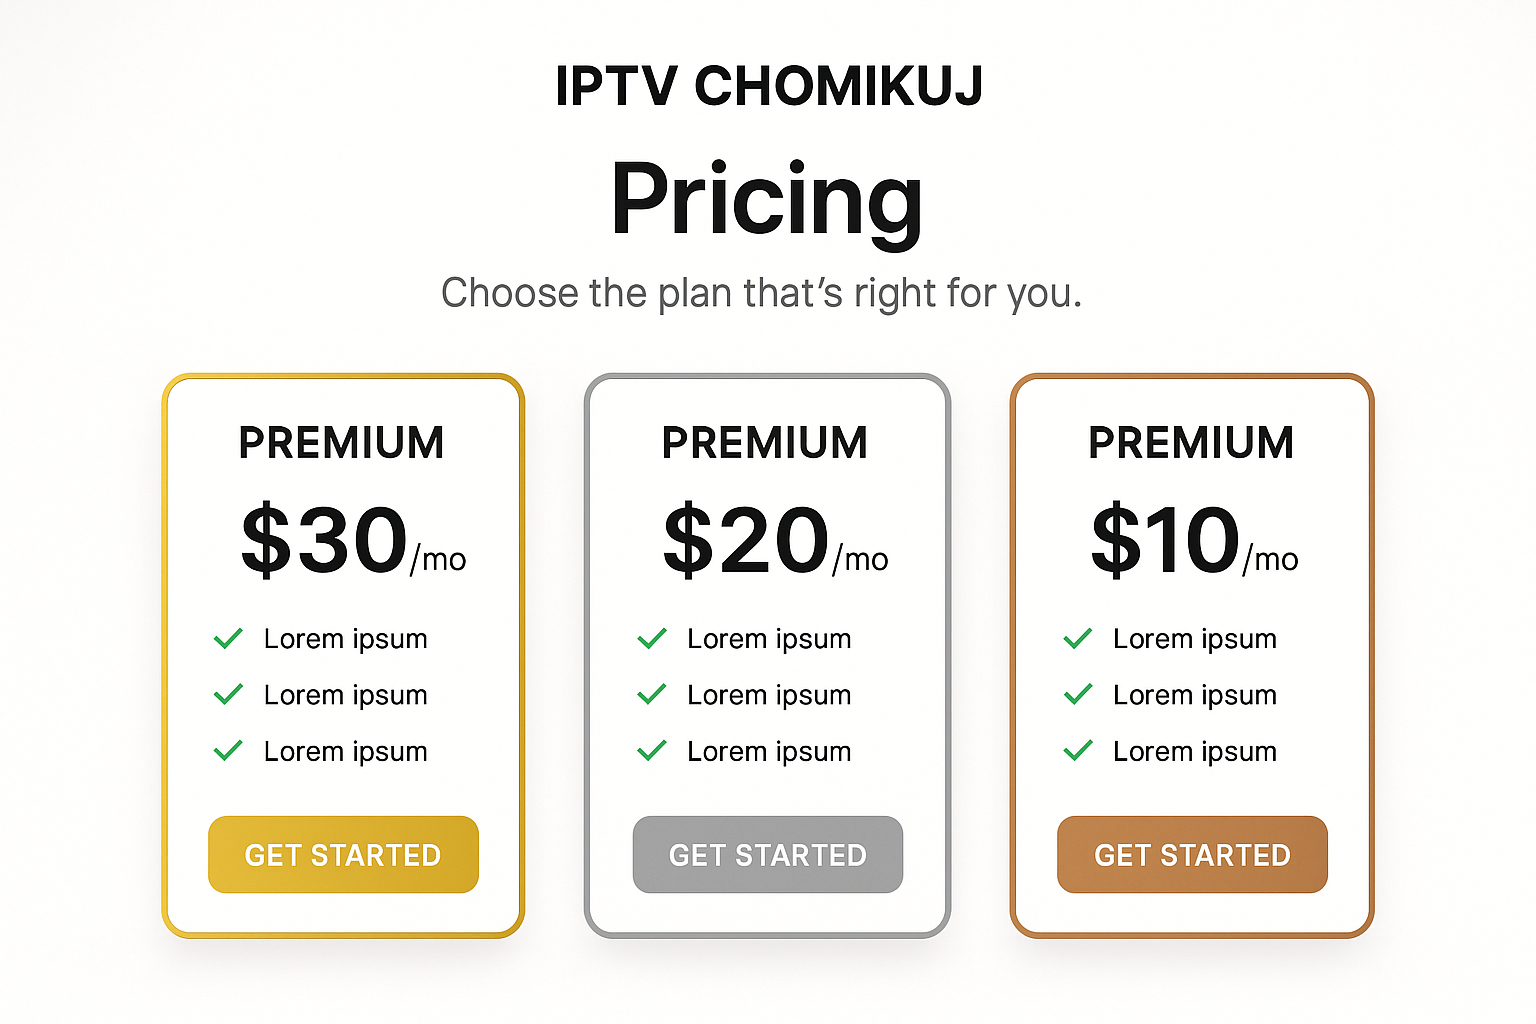Click the third green checkmark in $30 plan
1536x1024 pixels.
click(x=228, y=750)
